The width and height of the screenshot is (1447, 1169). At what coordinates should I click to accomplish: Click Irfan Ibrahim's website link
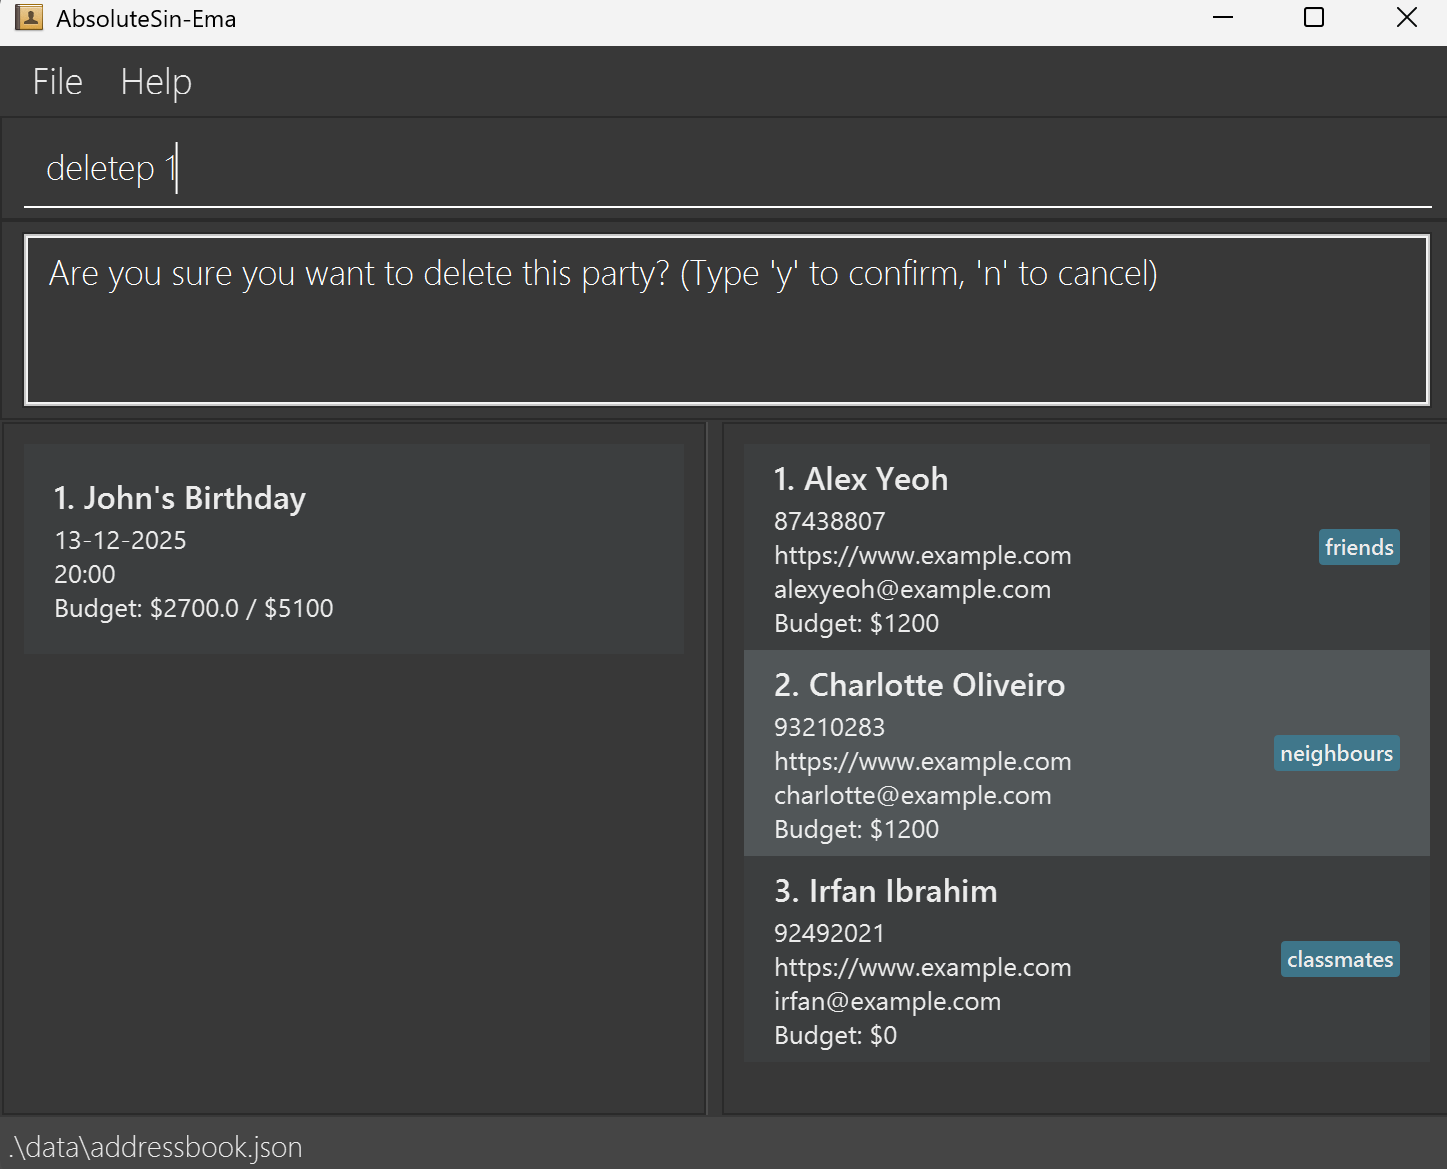click(x=922, y=967)
